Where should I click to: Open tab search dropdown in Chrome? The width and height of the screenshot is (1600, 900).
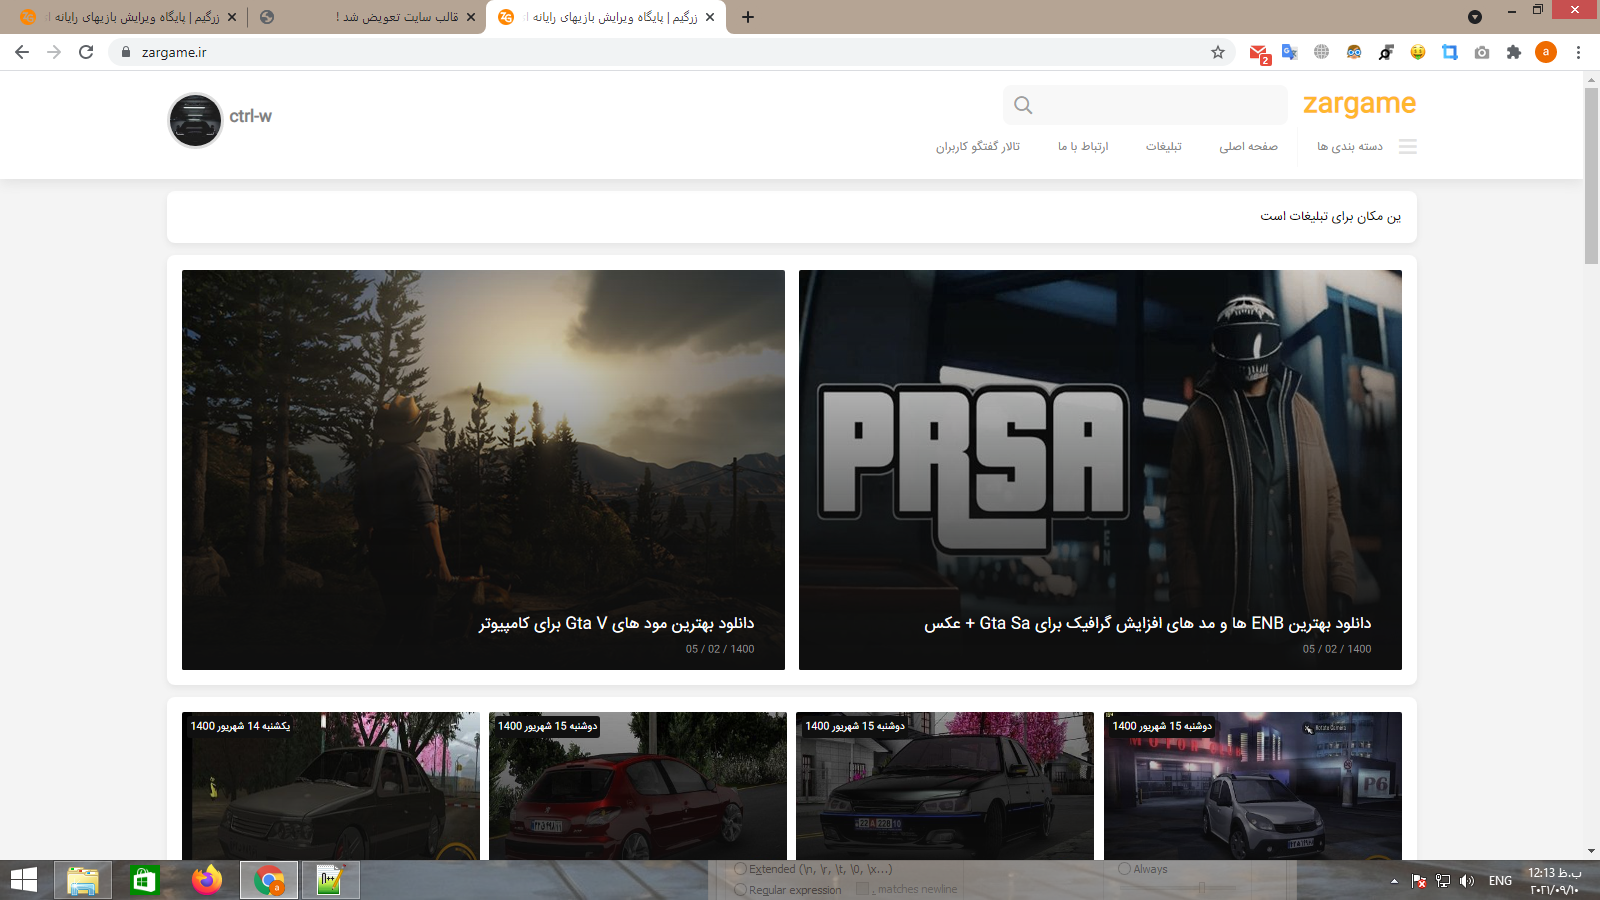pyautogui.click(x=1475, y=17)
